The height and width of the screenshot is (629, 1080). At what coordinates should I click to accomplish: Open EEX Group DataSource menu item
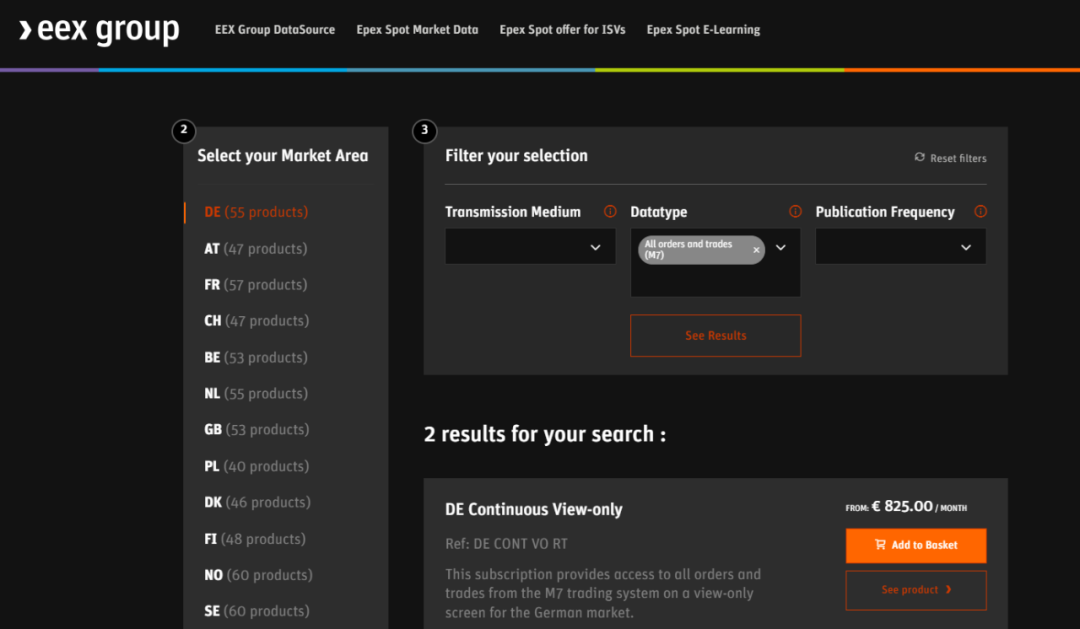(275, 30)
